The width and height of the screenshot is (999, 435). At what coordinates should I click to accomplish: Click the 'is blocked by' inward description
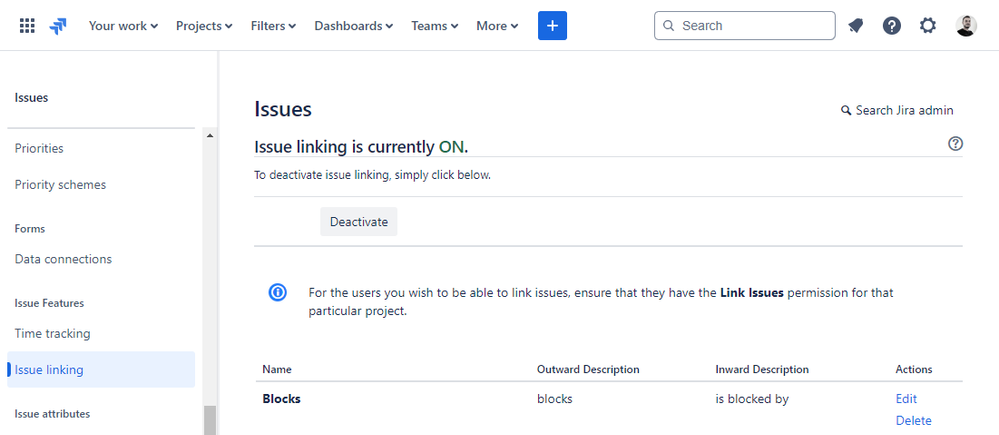(x=752, y=399)
